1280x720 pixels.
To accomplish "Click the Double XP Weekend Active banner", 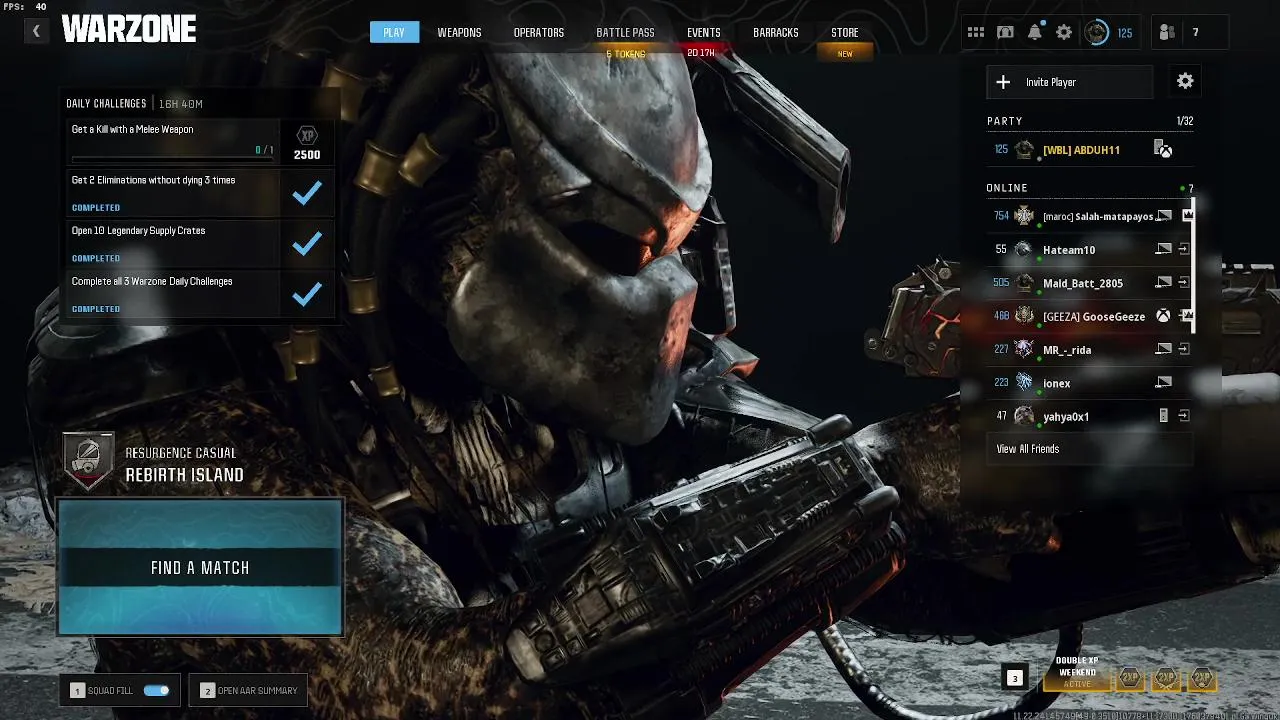I will (1078, 675).
